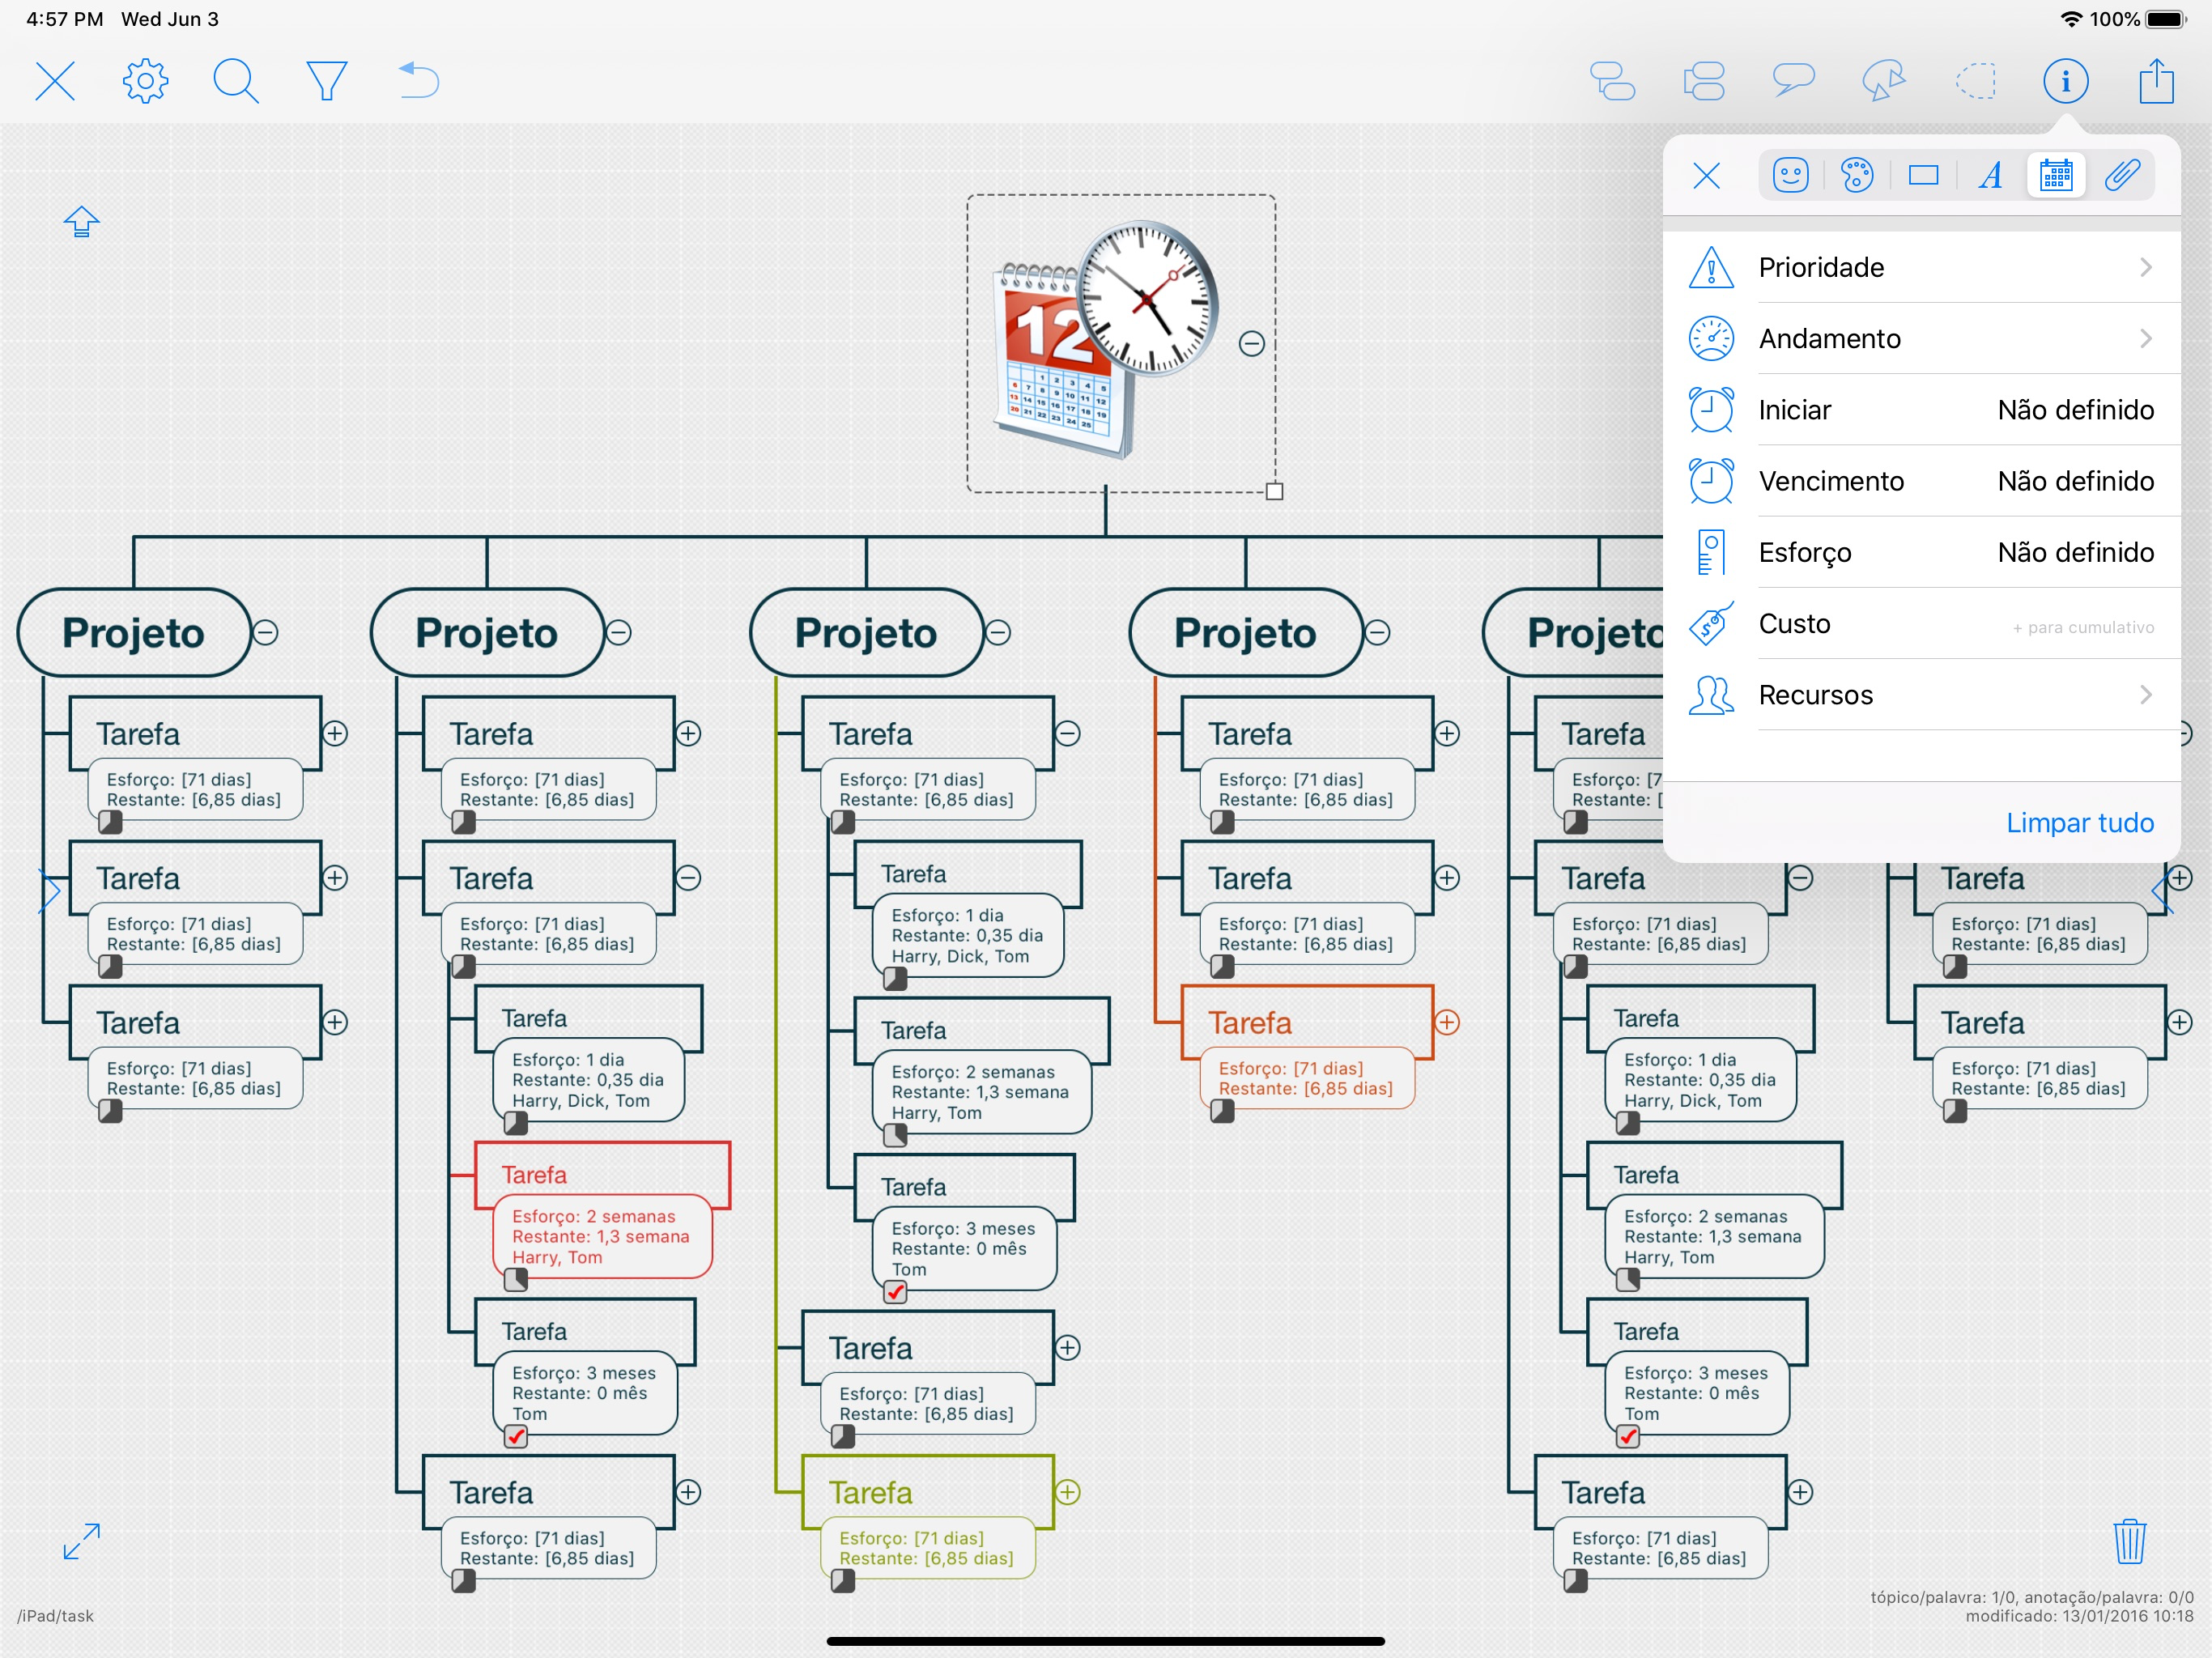The height and width of the screenshot is (1658, 2212).
Task: Switch to the attachments paperclip tab
Action: click(2121, 176)
